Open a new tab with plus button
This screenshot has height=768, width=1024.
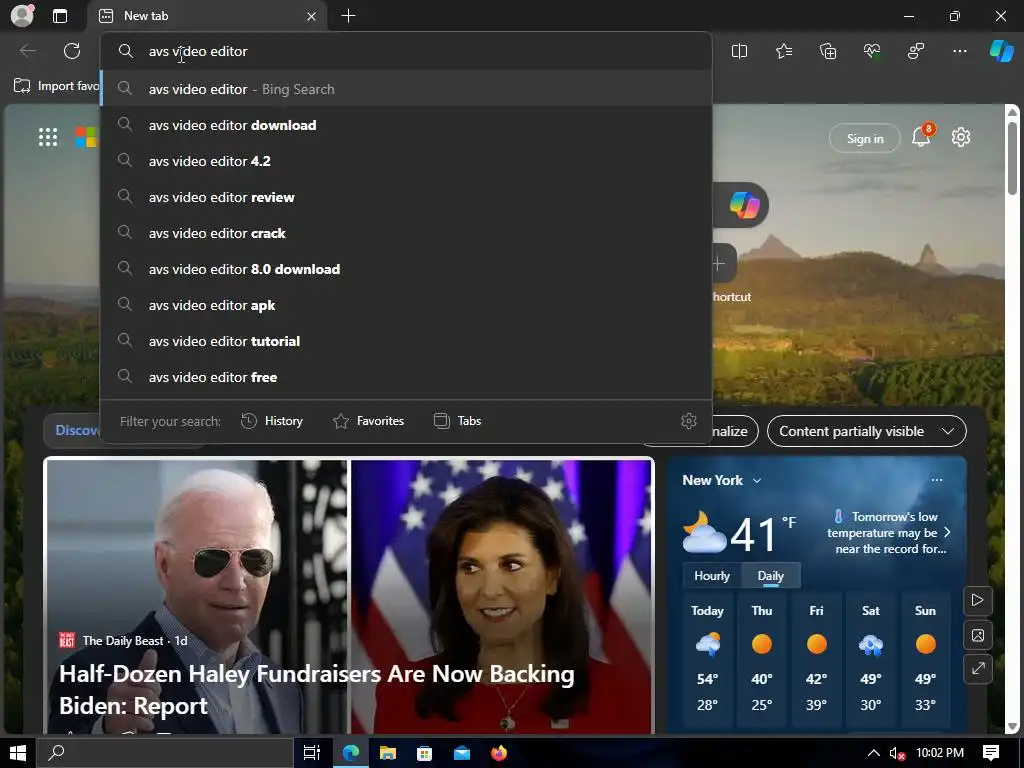click(x=349, y=16)
